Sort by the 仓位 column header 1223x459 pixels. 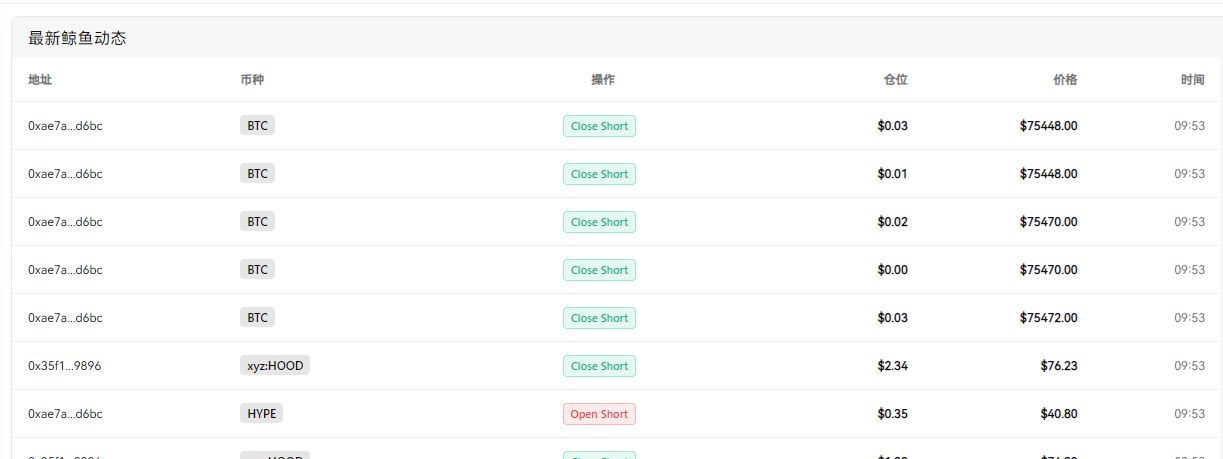pos(895,80)
